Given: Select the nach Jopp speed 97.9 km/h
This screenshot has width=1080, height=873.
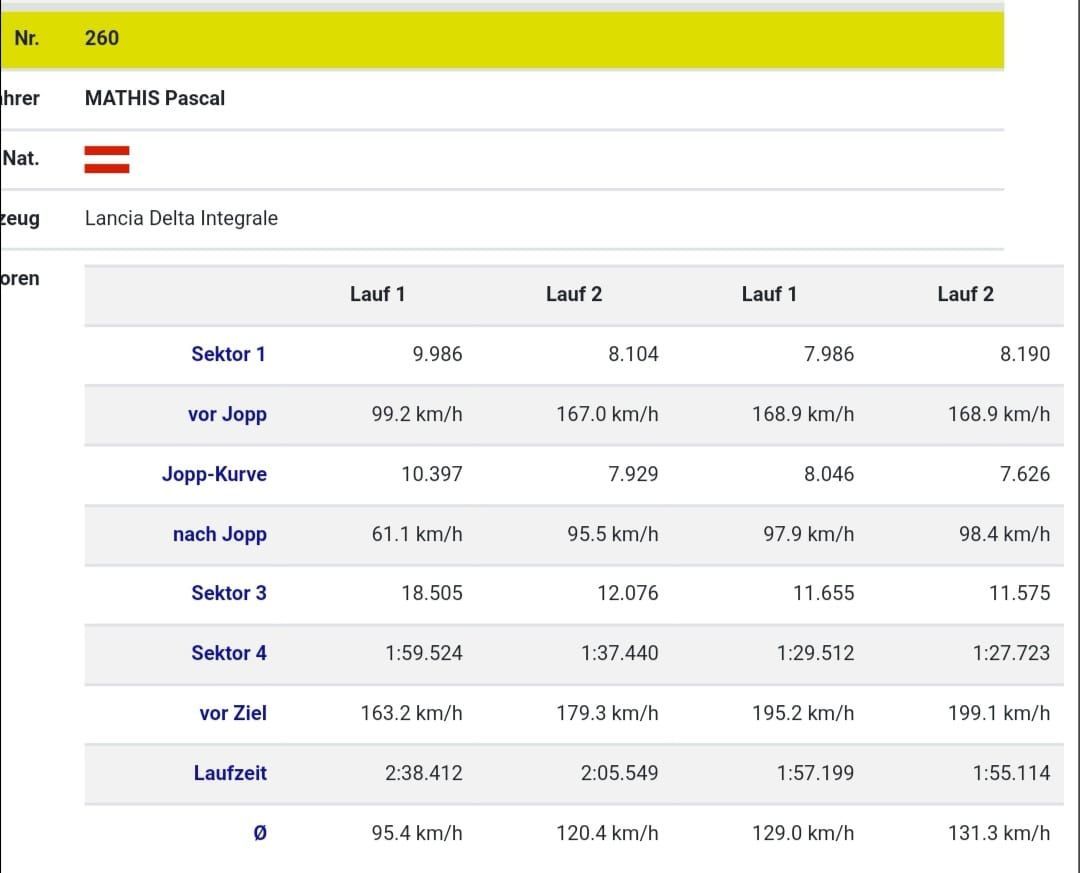Looking at the screenshot, I should point(809,534).
